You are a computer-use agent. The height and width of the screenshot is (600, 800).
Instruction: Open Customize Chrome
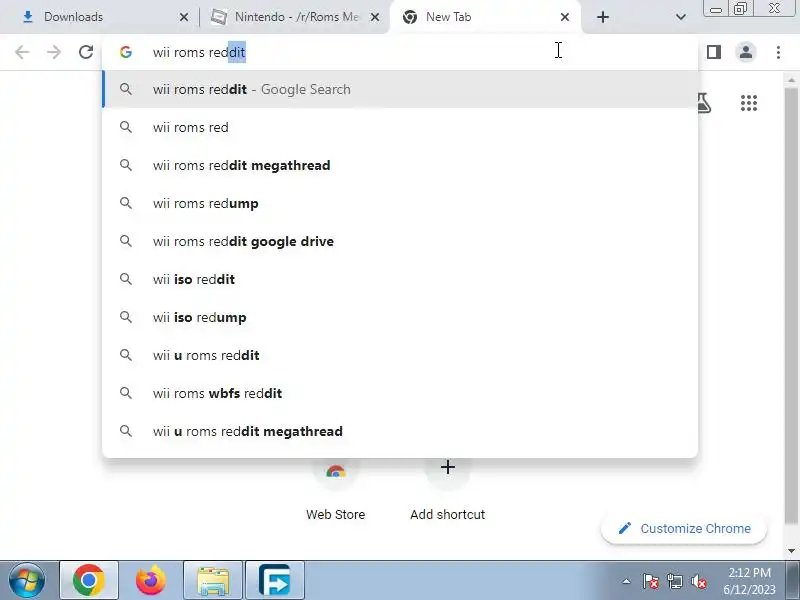[x=684, y=529]
